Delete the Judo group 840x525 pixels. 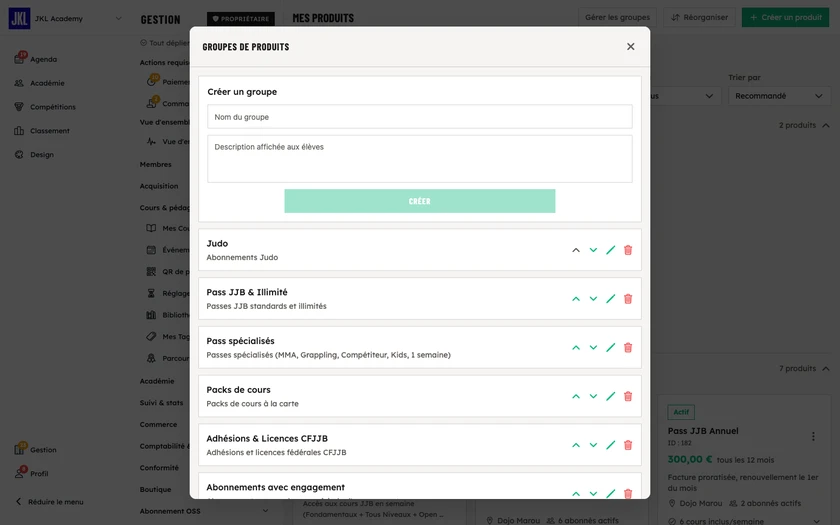coord(628,250)
